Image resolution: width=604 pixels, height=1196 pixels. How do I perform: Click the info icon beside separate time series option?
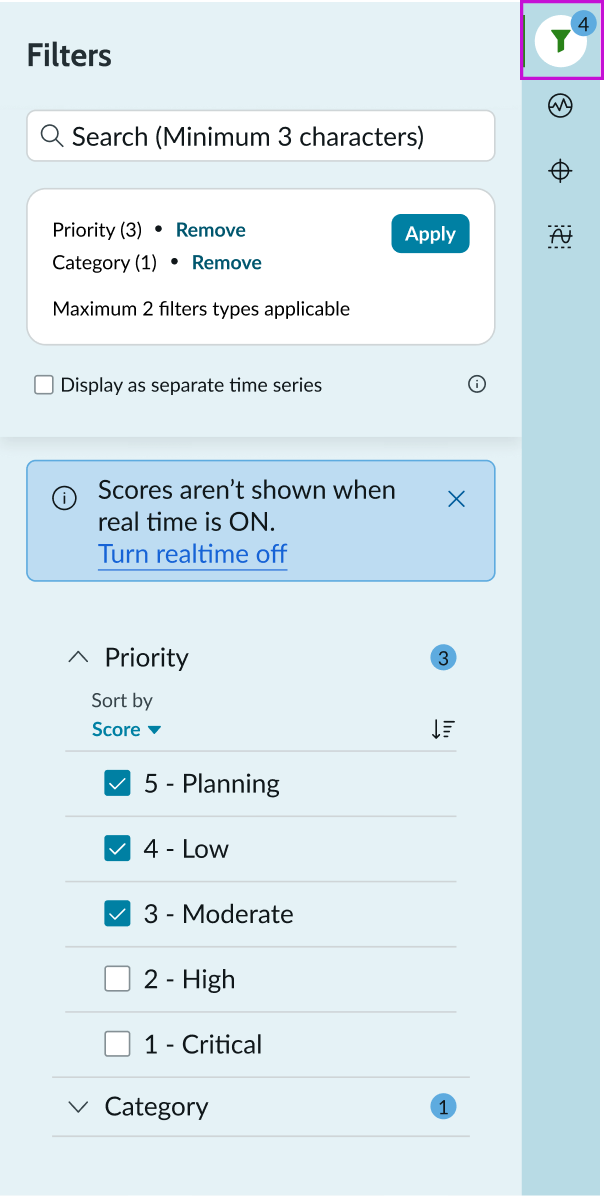pos(477,384)
